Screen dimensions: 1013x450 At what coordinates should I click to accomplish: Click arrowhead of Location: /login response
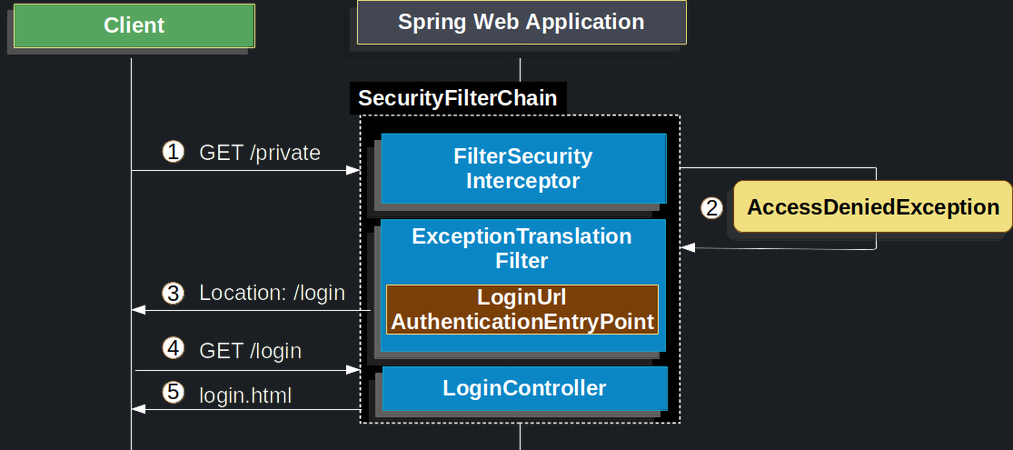[139, 310]
